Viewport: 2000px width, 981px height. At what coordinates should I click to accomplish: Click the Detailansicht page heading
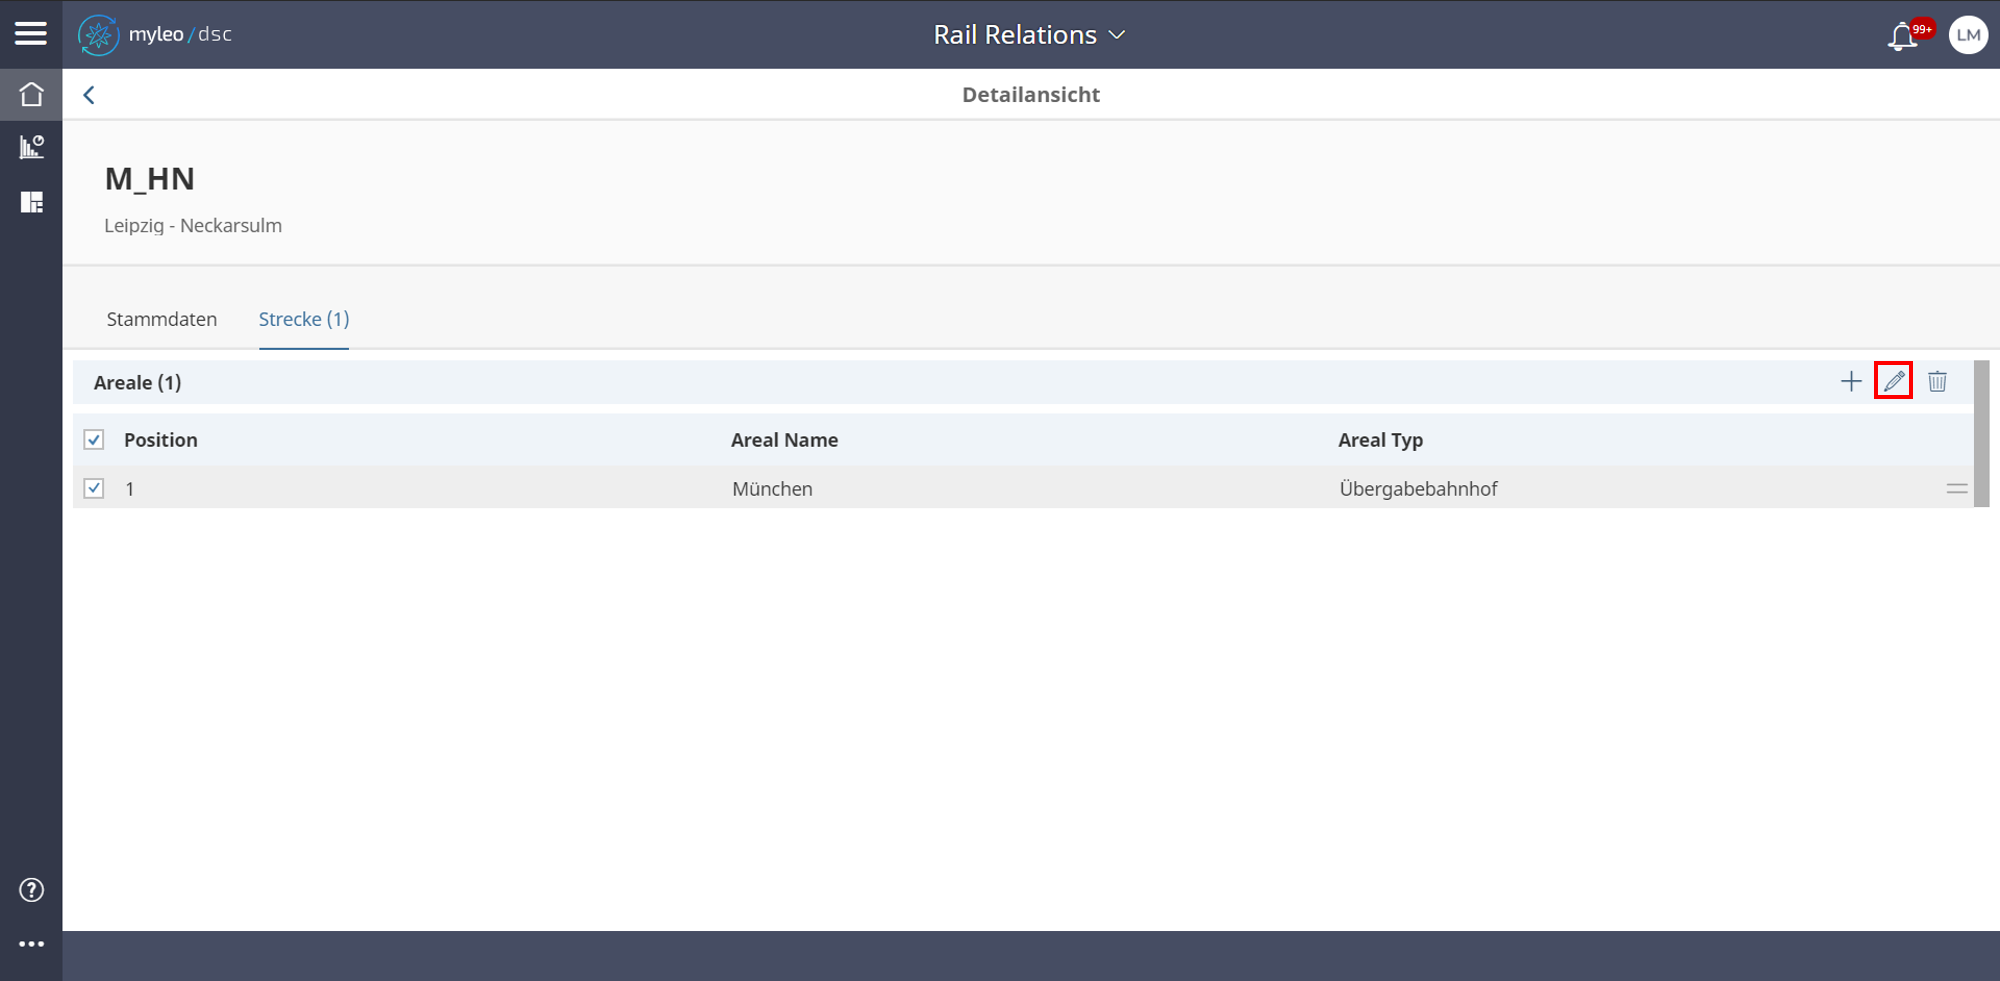point(1031,95)
